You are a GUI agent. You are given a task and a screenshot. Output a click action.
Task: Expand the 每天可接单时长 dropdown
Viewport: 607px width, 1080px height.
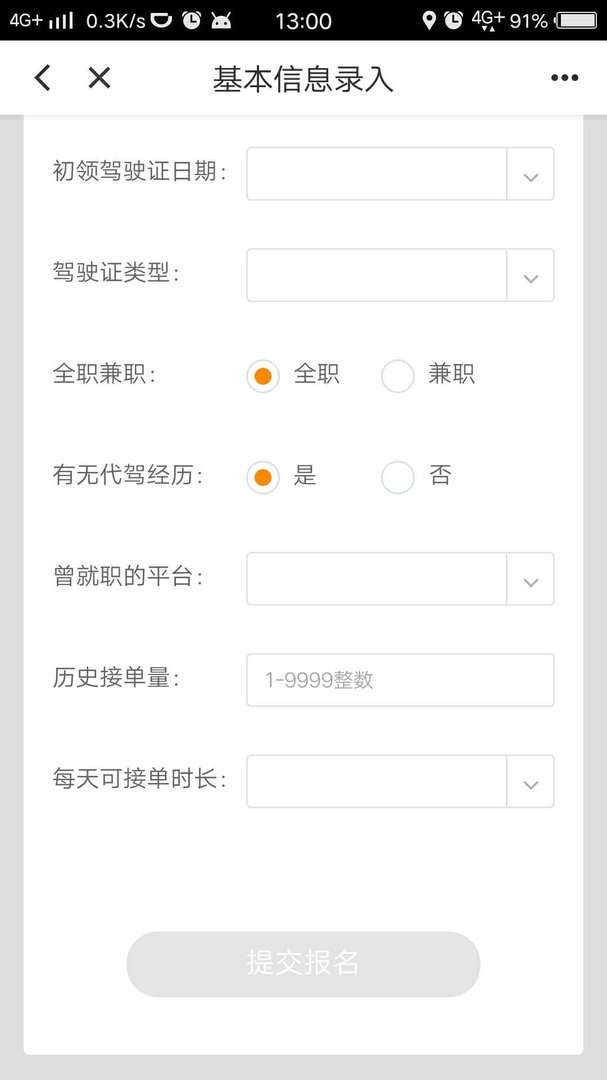(x=400, y=781)
